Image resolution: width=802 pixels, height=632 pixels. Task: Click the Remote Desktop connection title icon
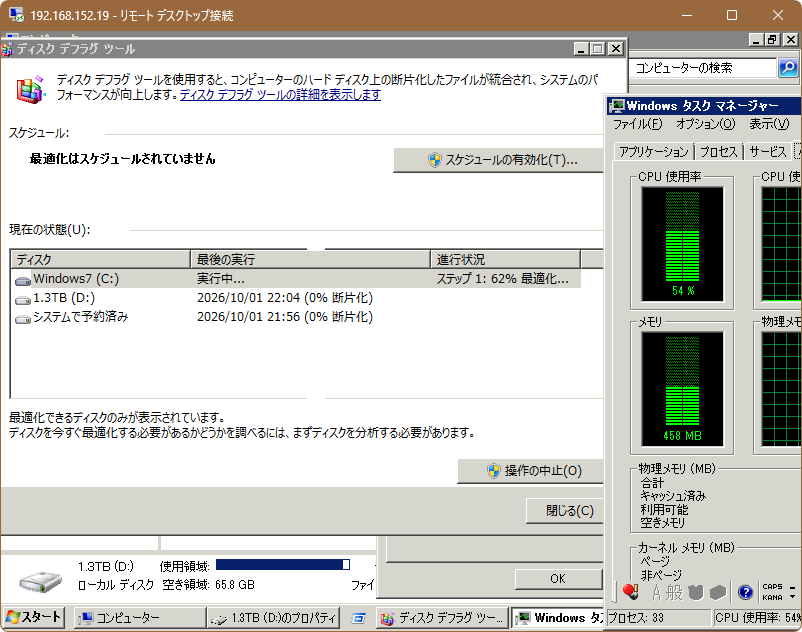(16, 15)
